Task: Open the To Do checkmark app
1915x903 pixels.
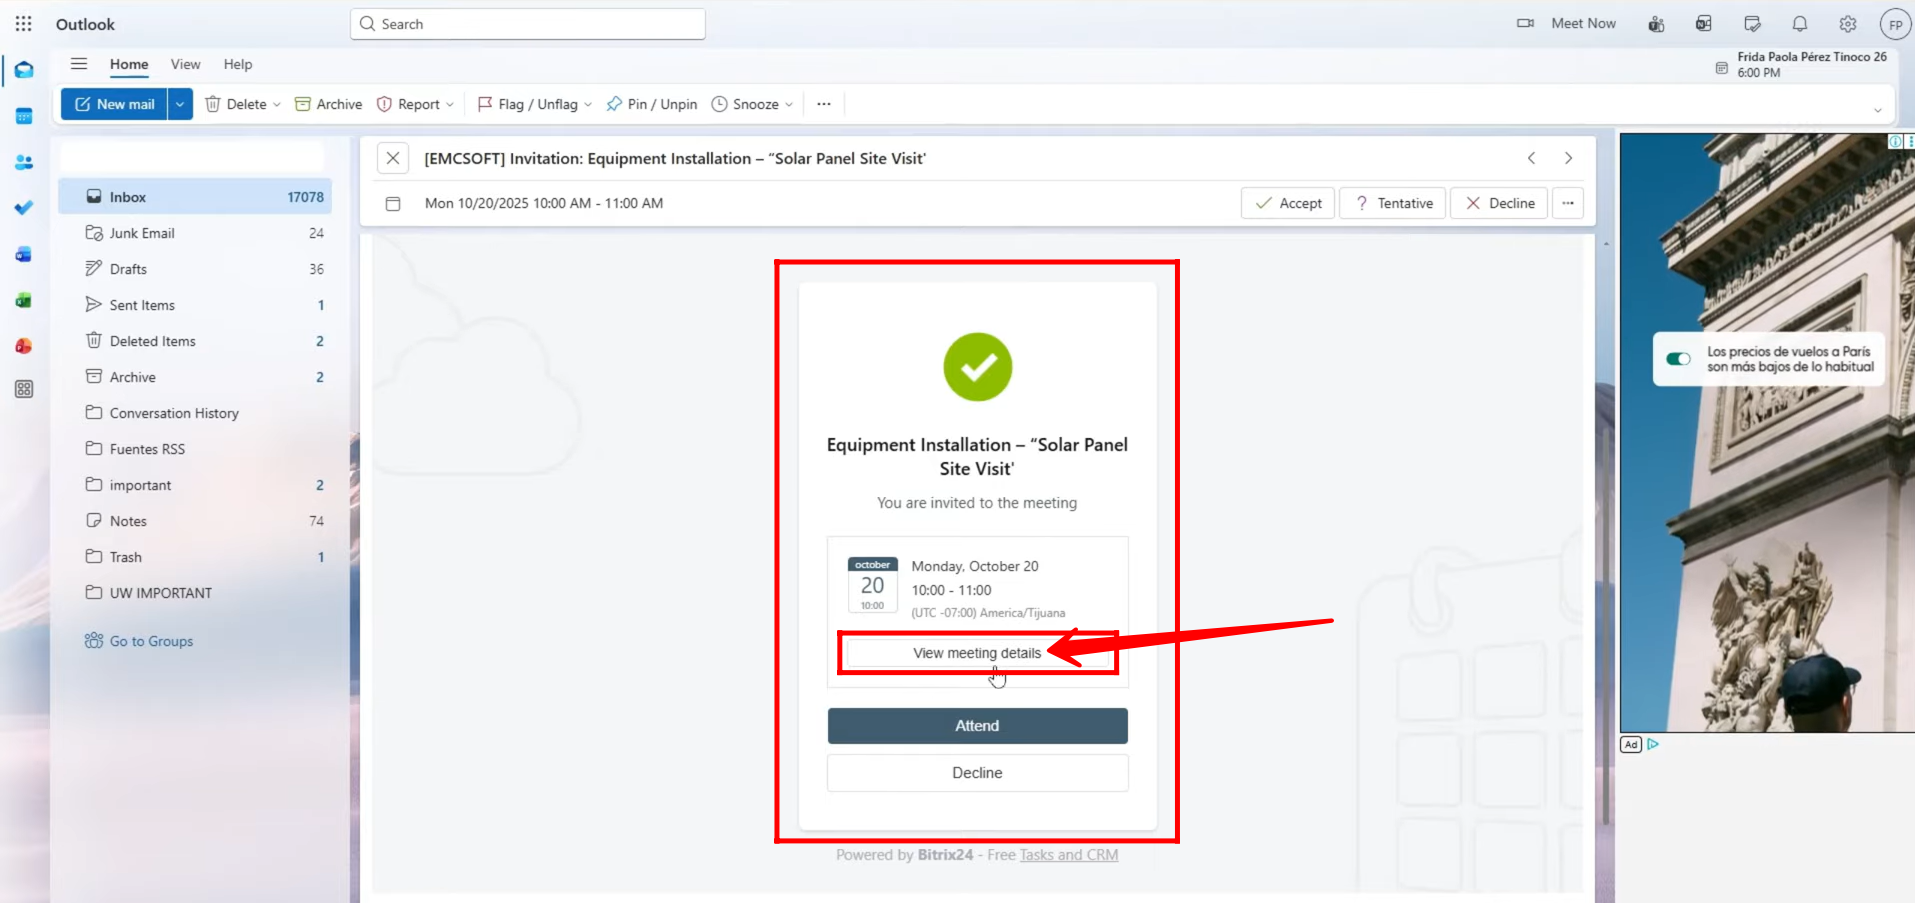Action: 24,208
